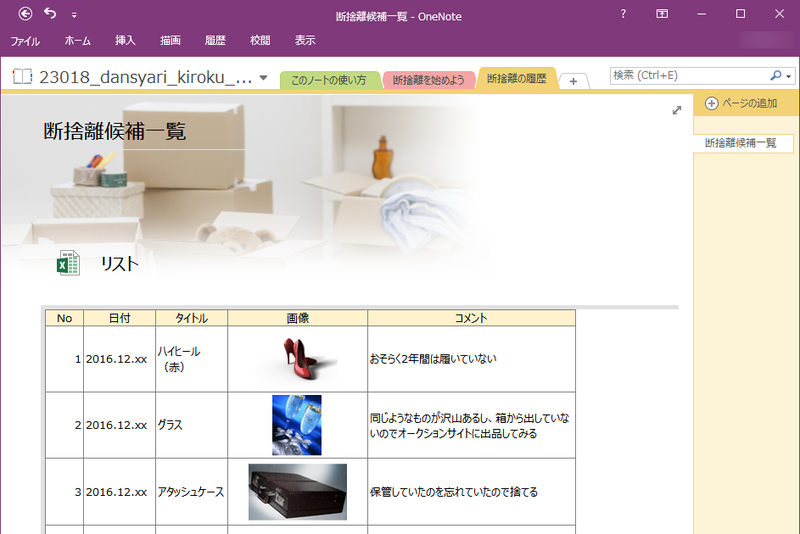Click the グラス title cell
800x534 pixels.
coord(191,425)
